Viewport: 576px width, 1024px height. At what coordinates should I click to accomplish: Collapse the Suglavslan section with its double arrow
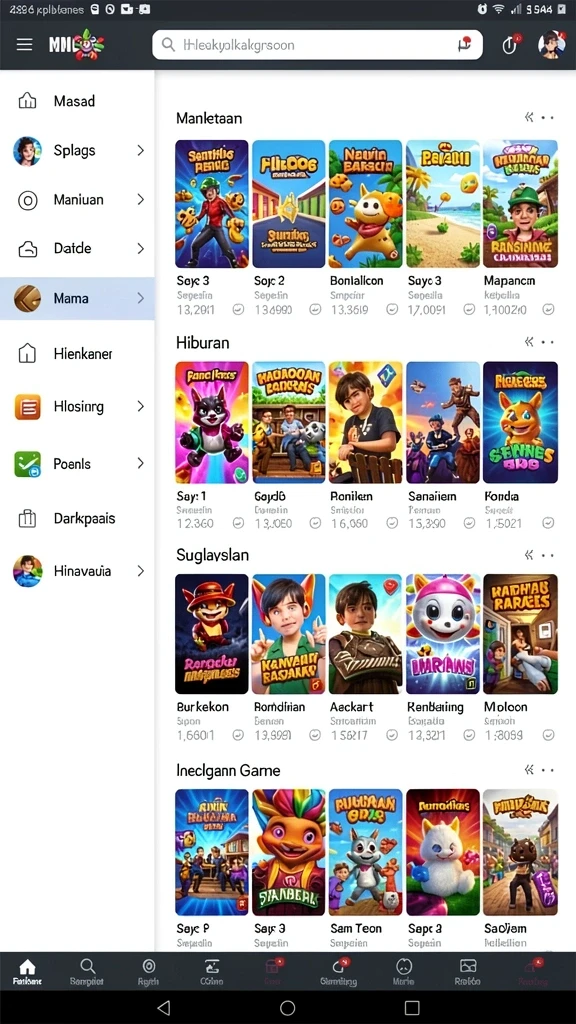click(x=529, y=555)
